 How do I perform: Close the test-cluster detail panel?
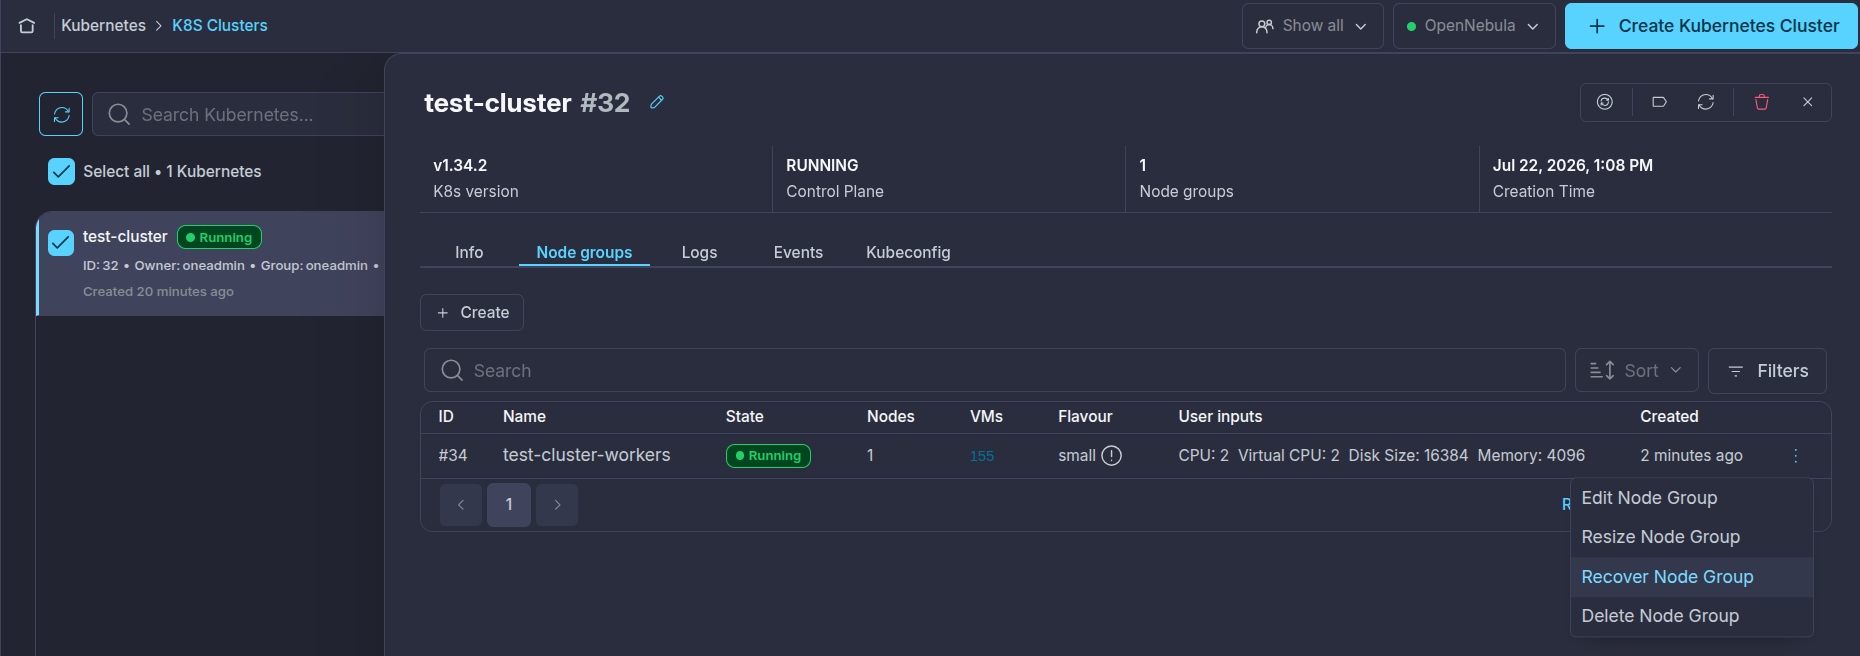tap(1808, 102)
